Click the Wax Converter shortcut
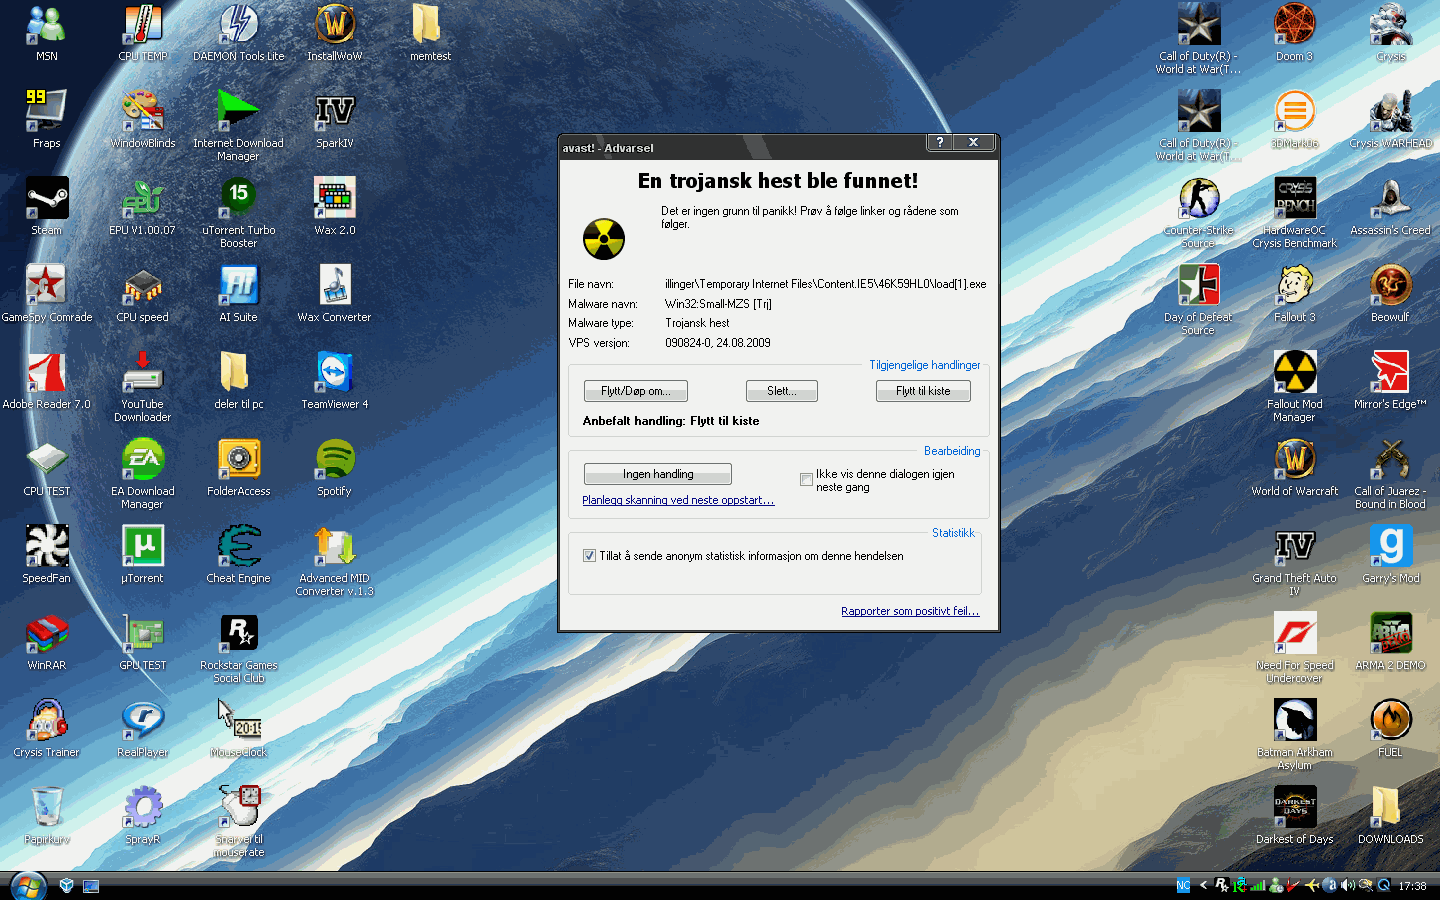This screenshot has width=1440, height=900. (x=334, y=293)
